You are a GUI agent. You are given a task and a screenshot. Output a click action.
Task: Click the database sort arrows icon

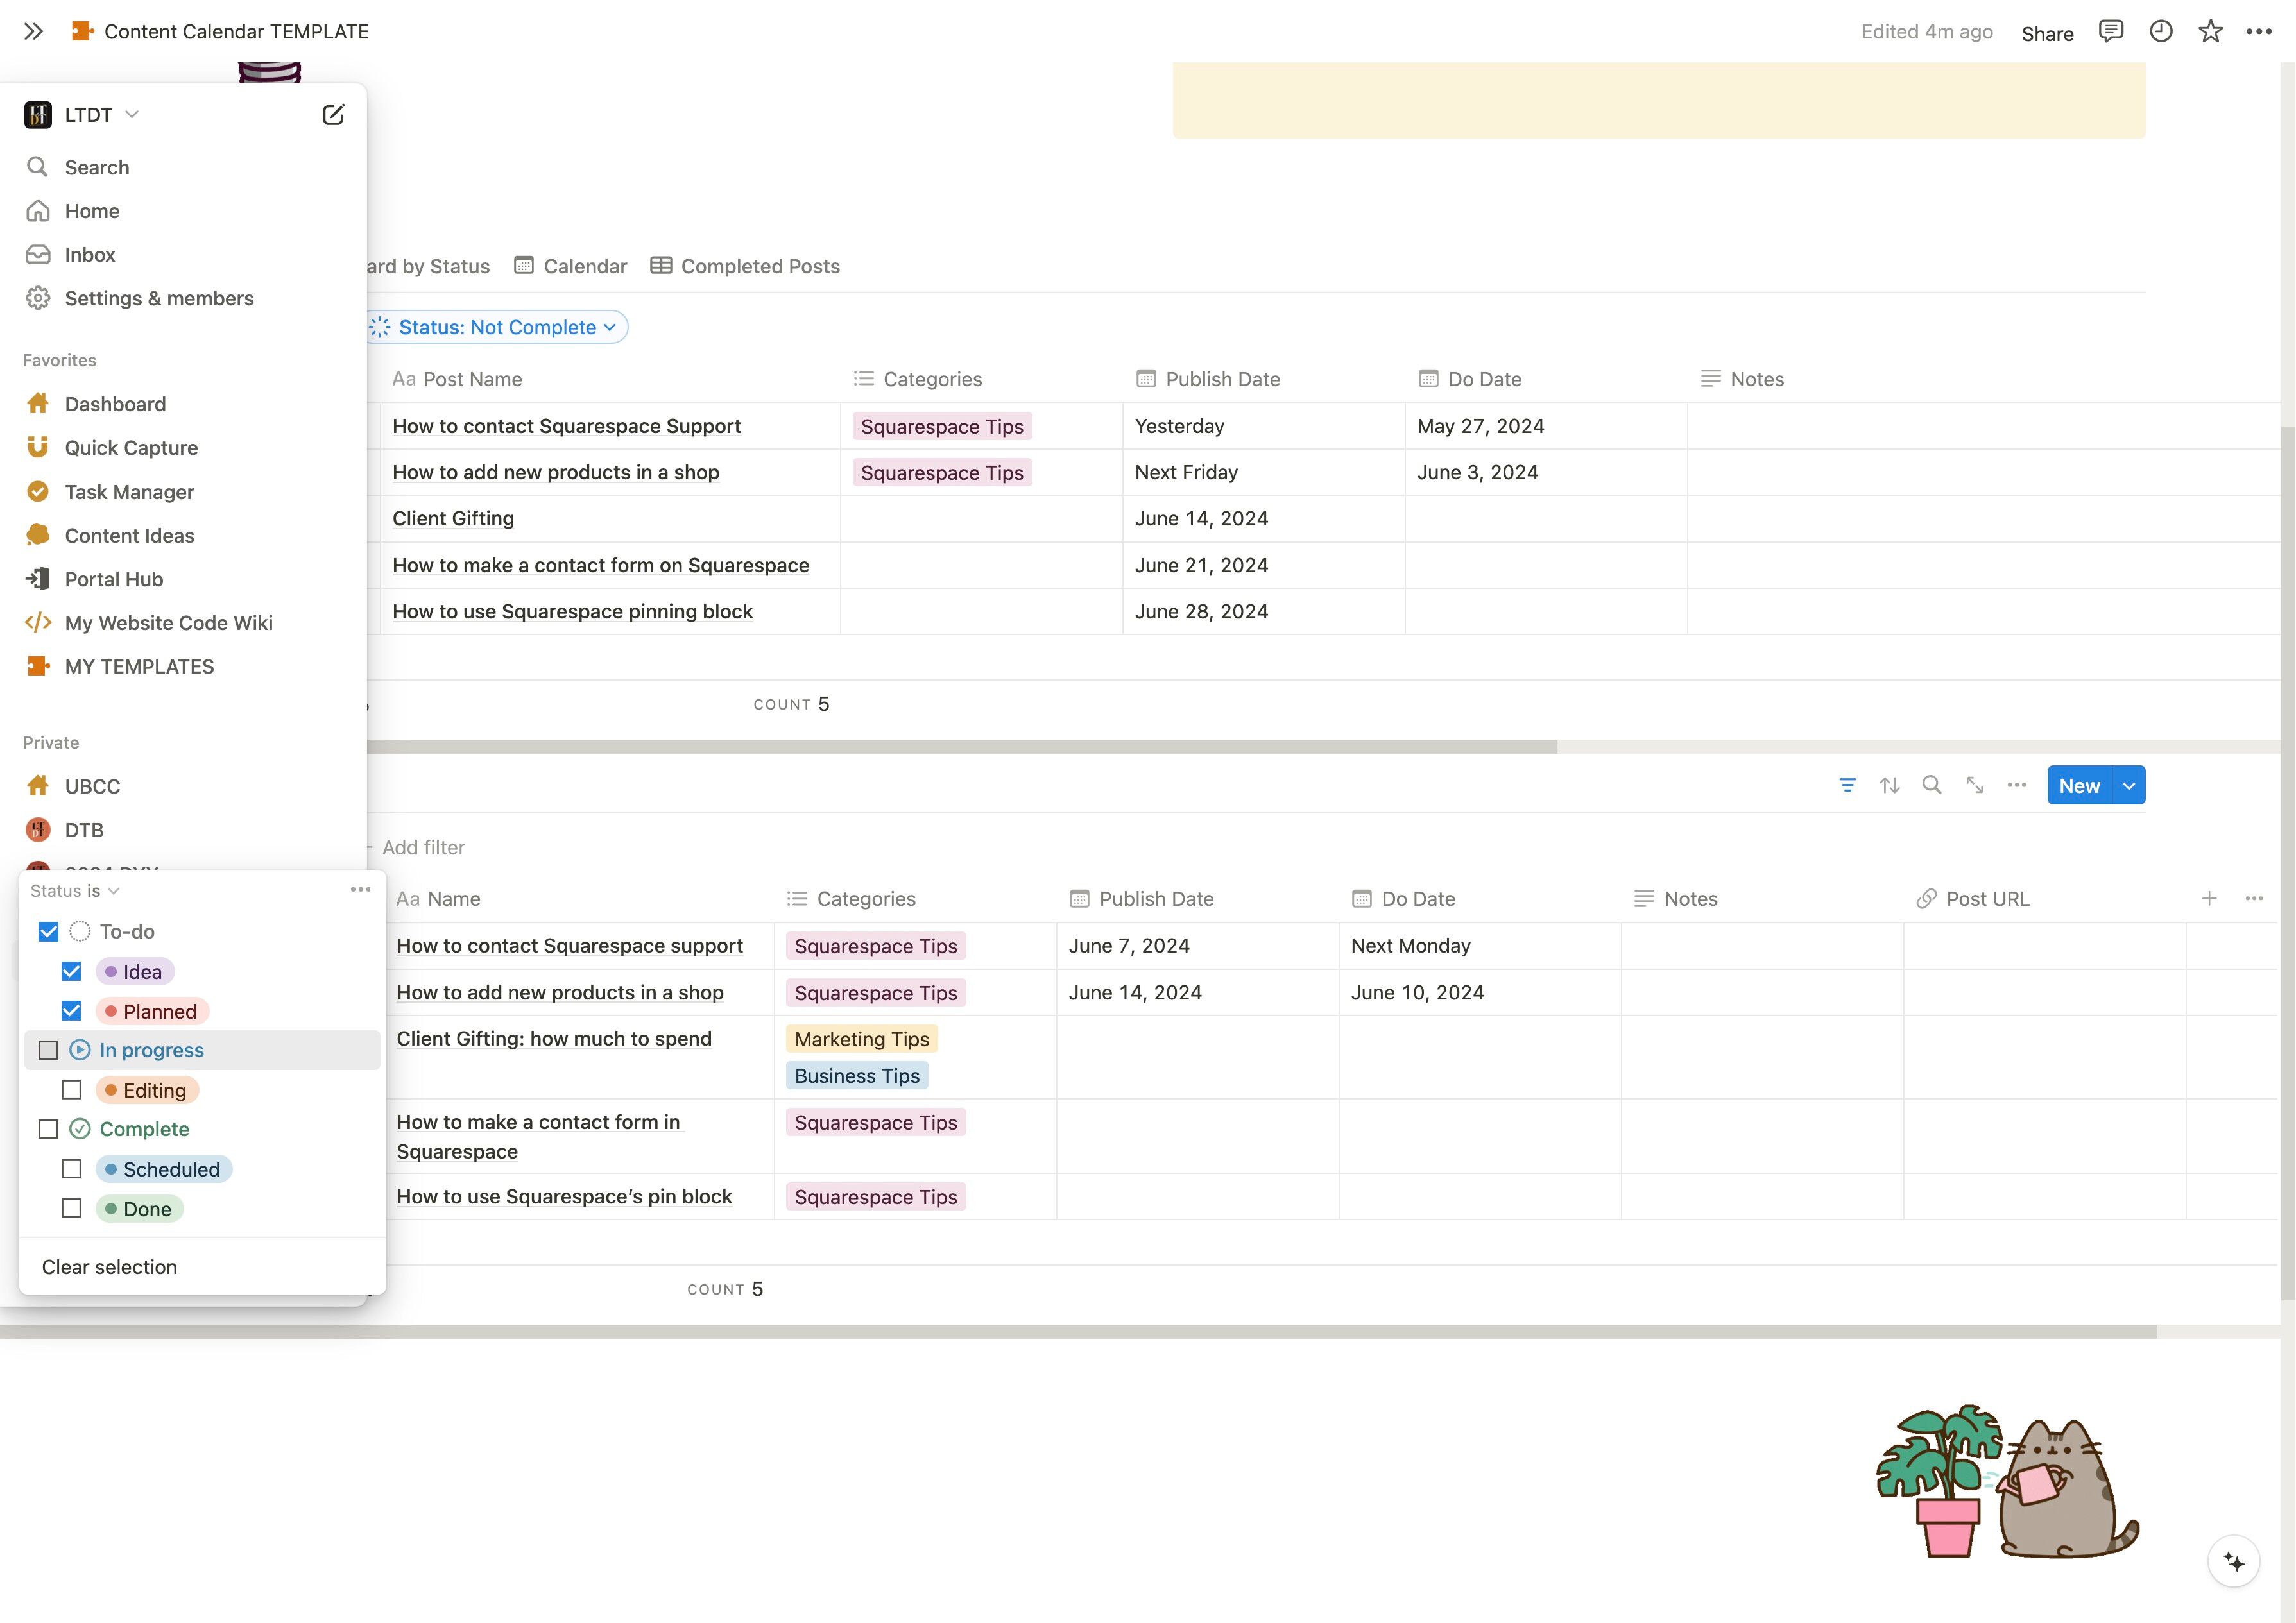point(1889,786)
